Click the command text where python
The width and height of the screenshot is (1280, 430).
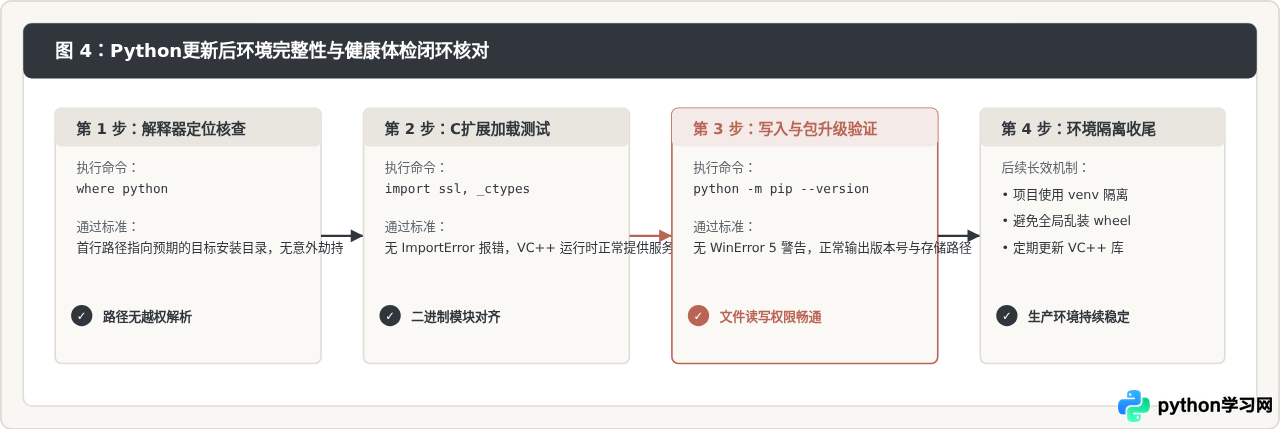tap(122, 188)
